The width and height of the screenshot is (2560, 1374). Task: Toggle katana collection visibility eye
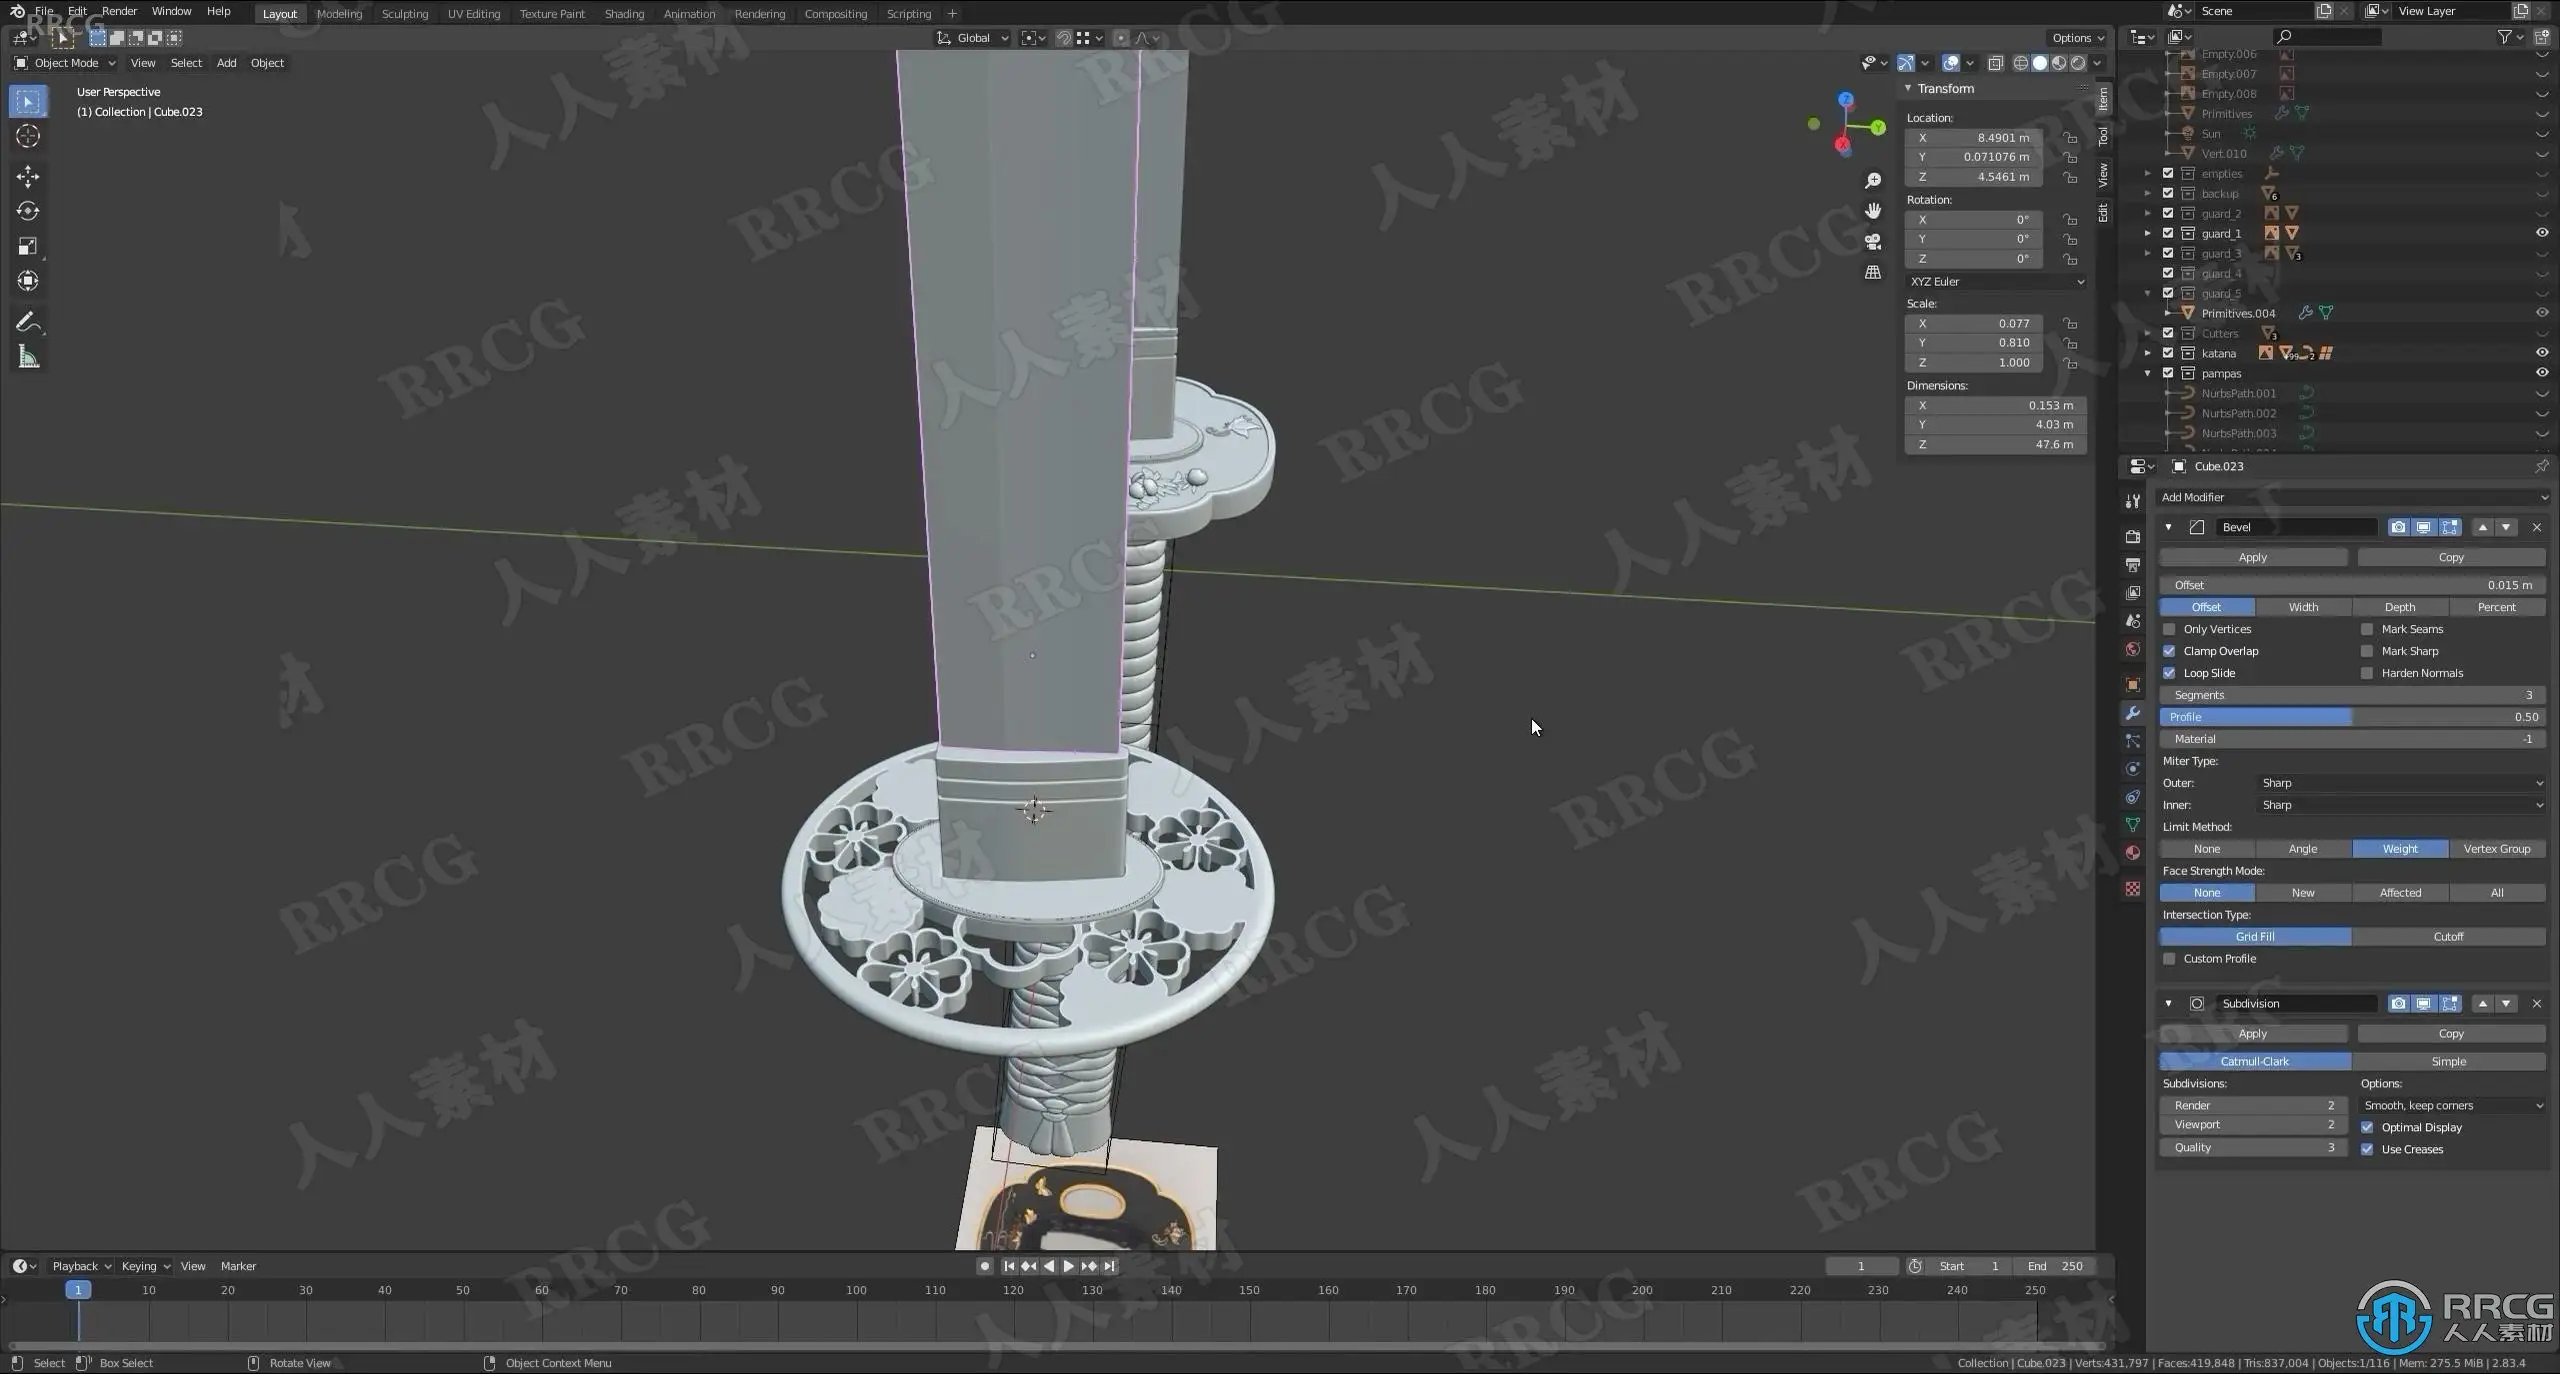2541,353
